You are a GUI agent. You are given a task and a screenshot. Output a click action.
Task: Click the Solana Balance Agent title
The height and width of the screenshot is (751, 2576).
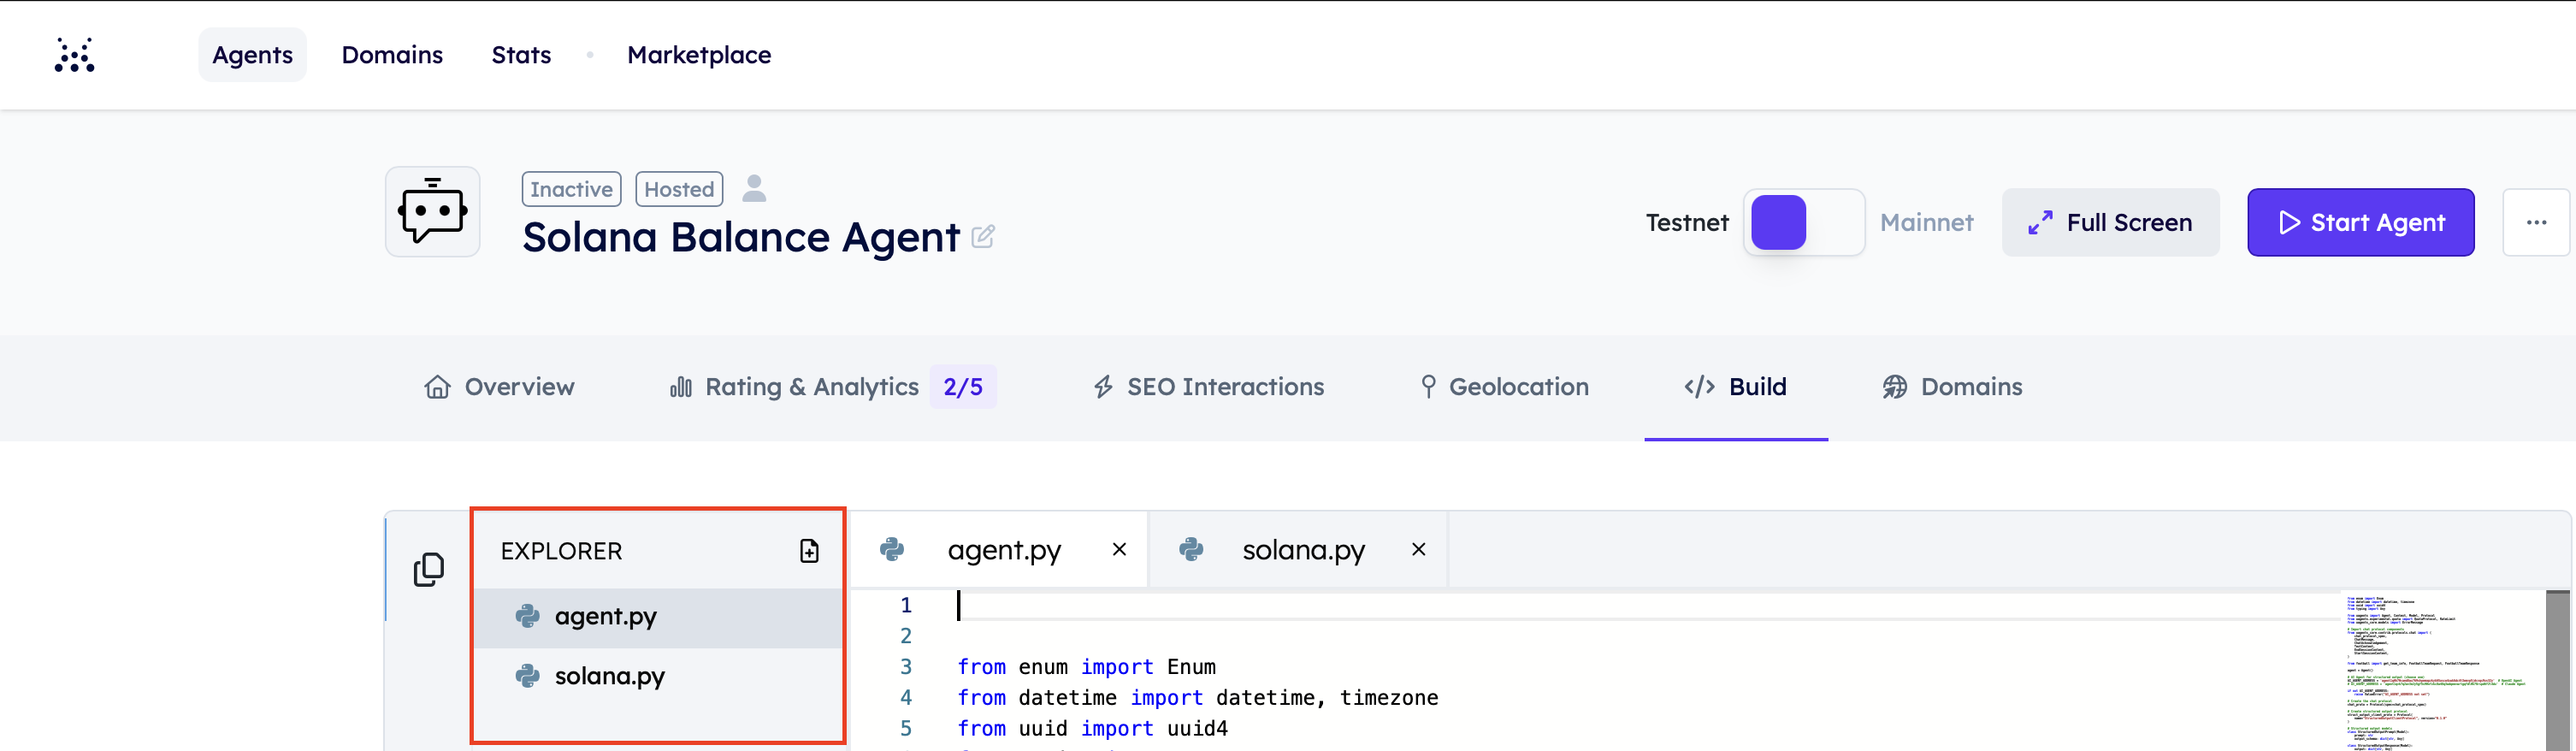point(741,237)
